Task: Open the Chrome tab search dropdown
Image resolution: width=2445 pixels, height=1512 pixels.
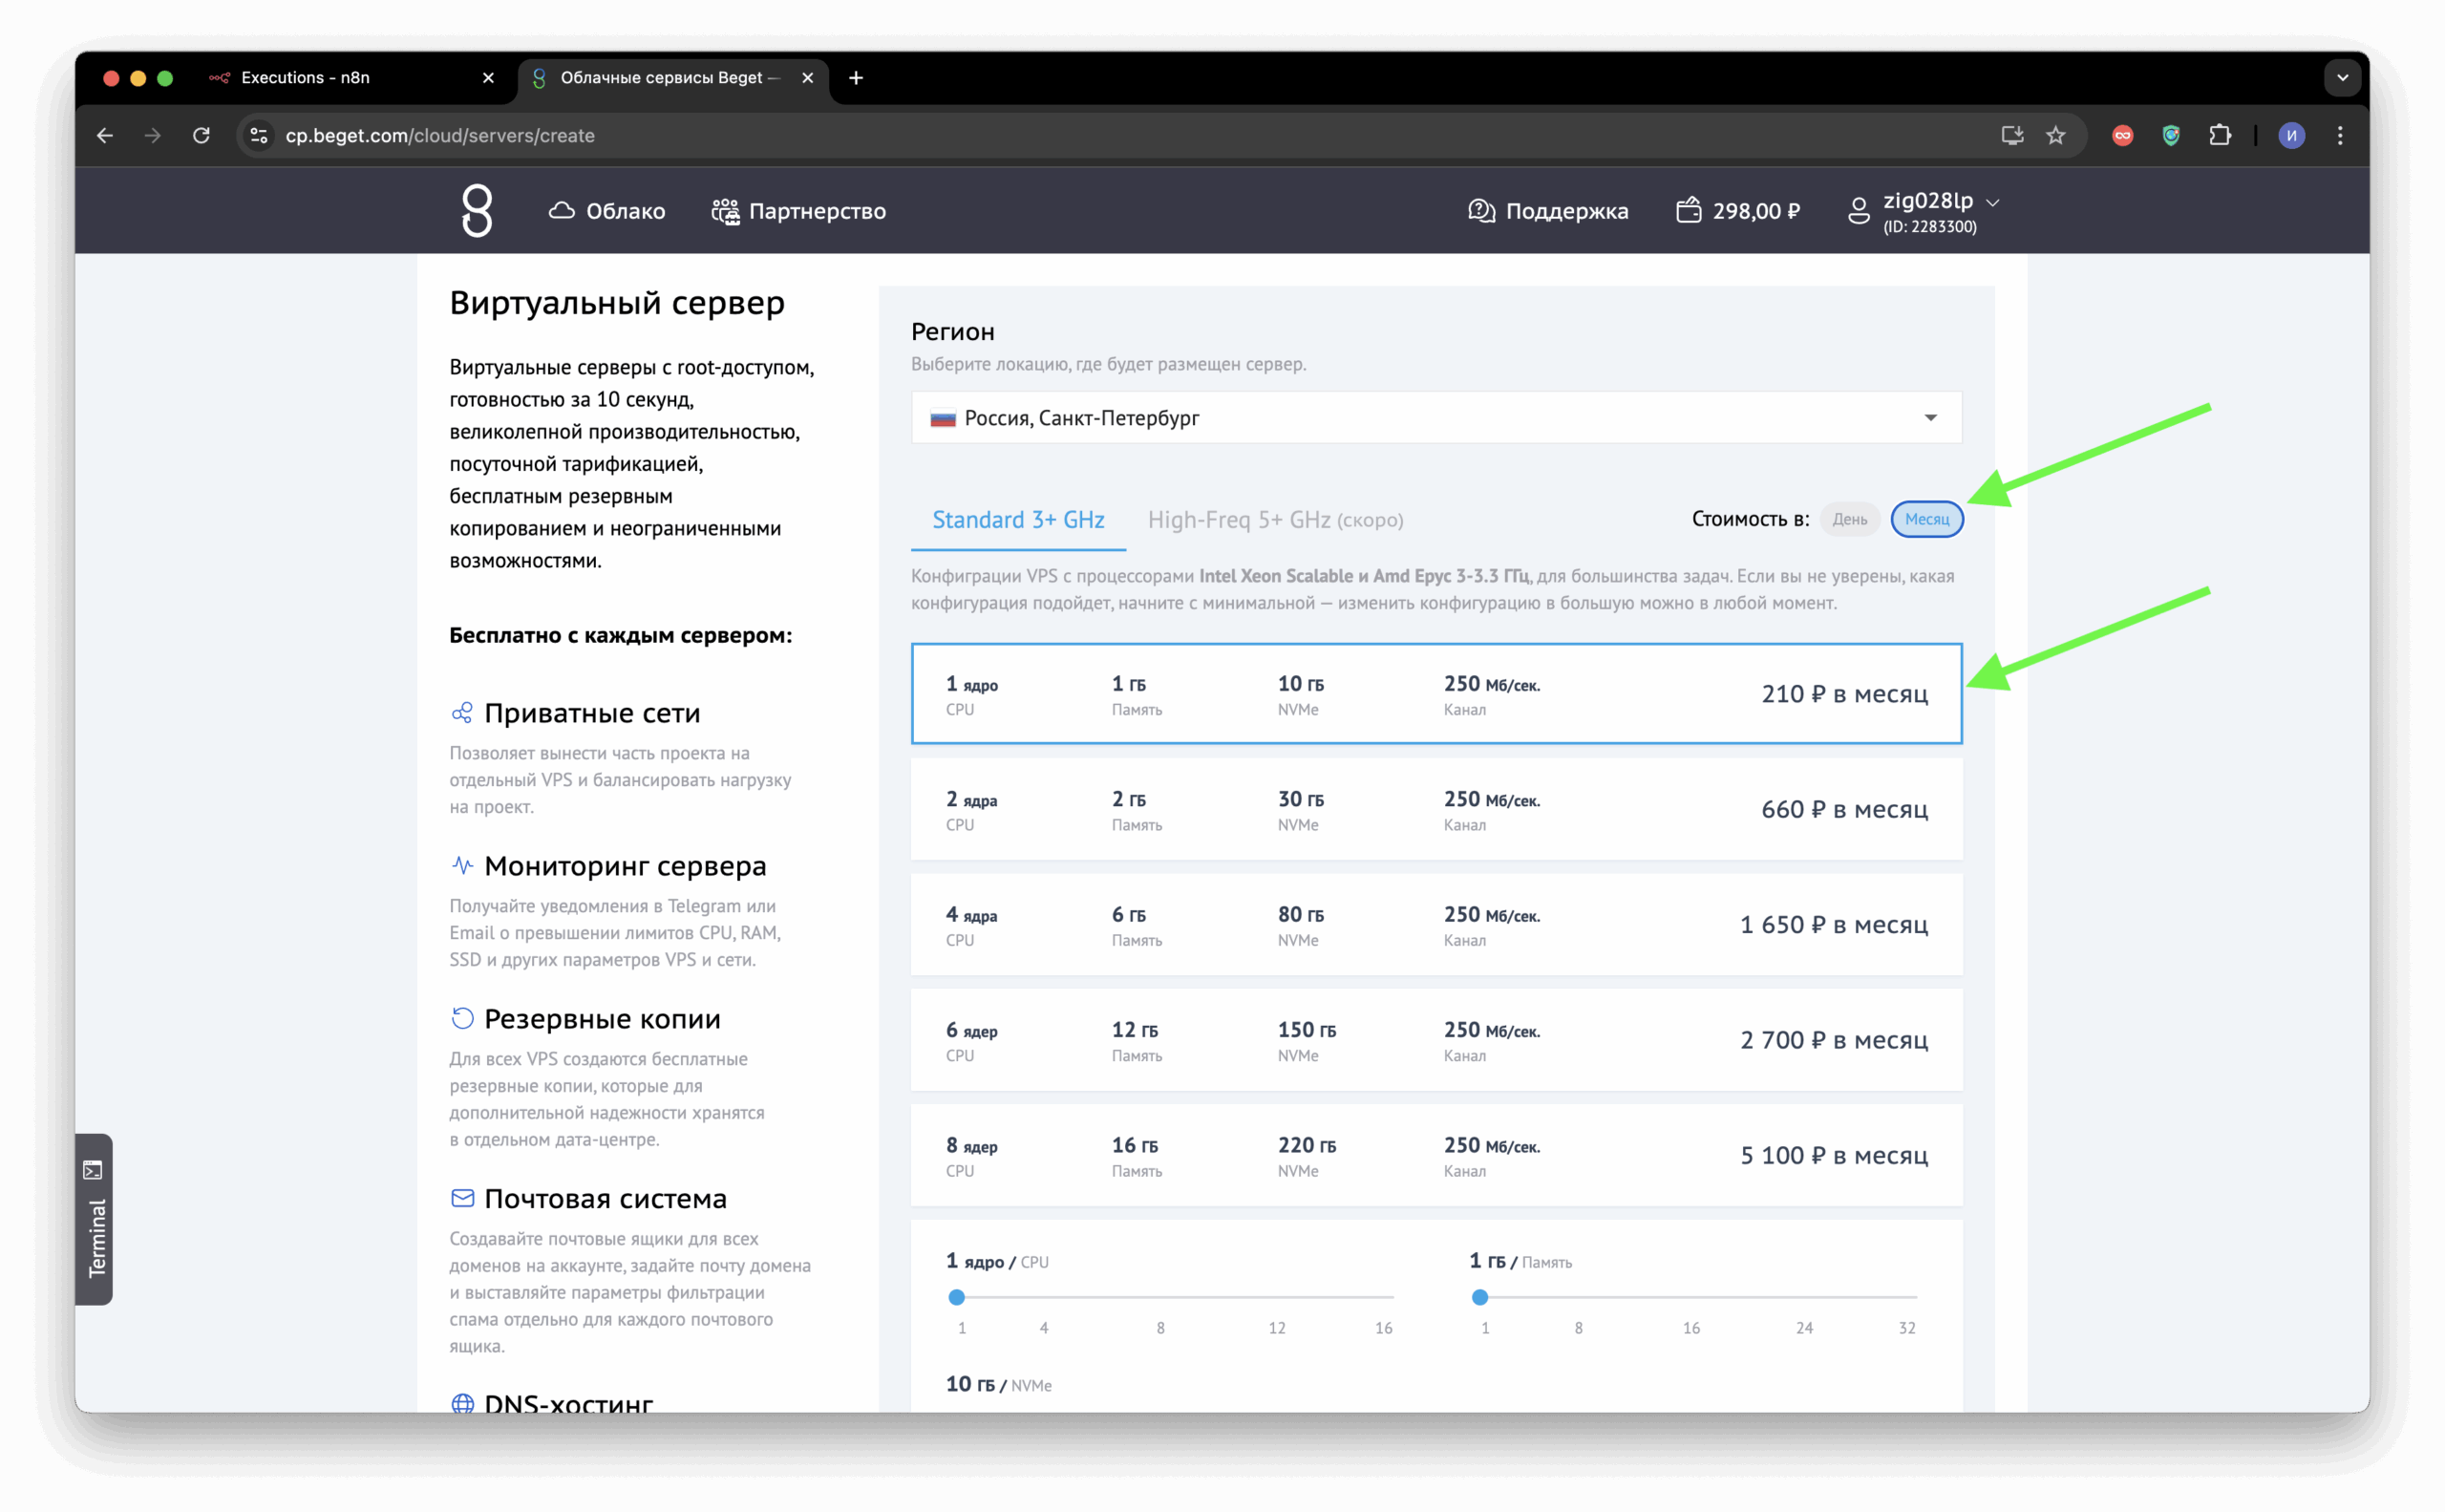Action: point(2342,78)
